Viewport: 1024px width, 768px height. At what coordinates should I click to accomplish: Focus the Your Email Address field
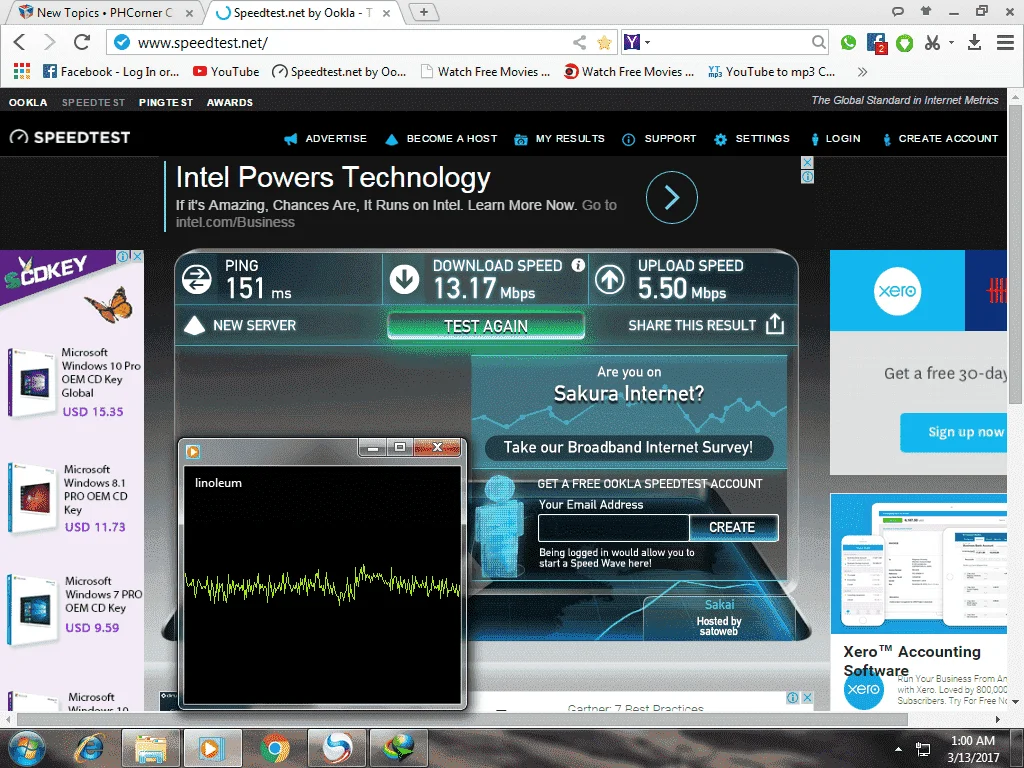(x=613, y=528)
